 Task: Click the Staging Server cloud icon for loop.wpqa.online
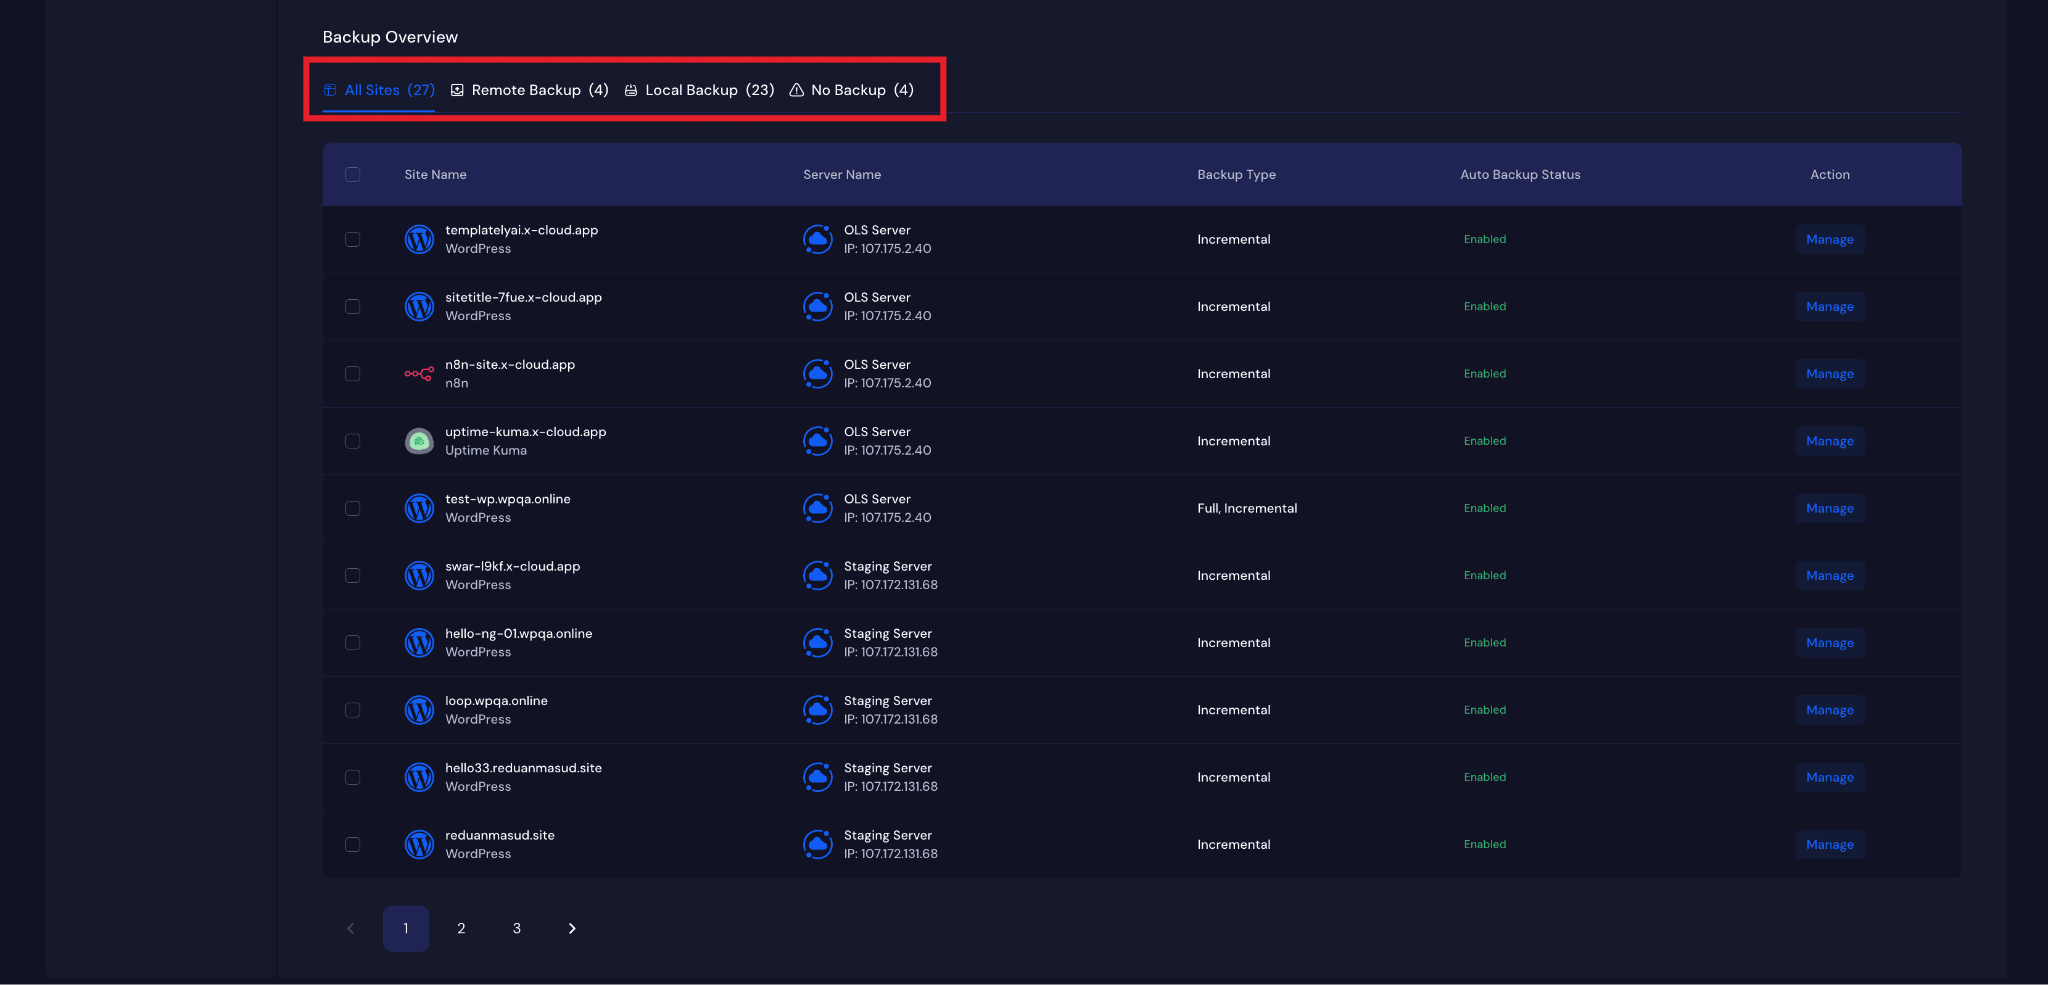tap(817, 710)
